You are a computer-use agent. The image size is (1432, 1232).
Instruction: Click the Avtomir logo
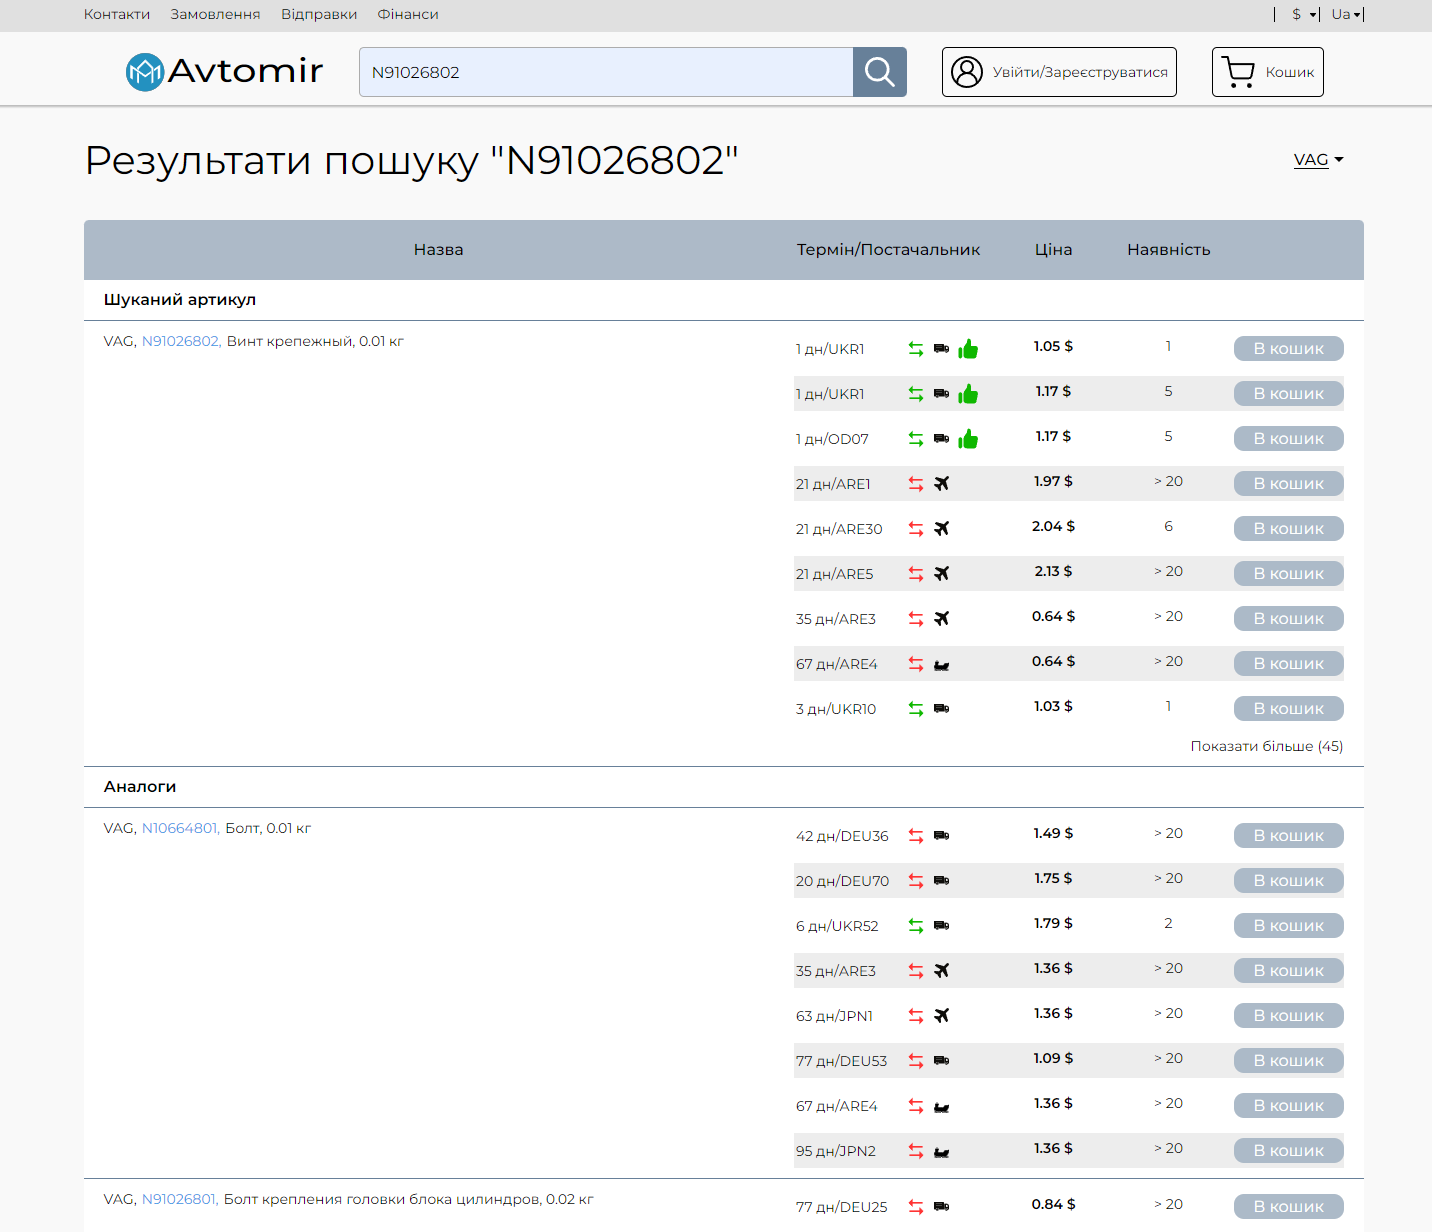pos(224,71)
